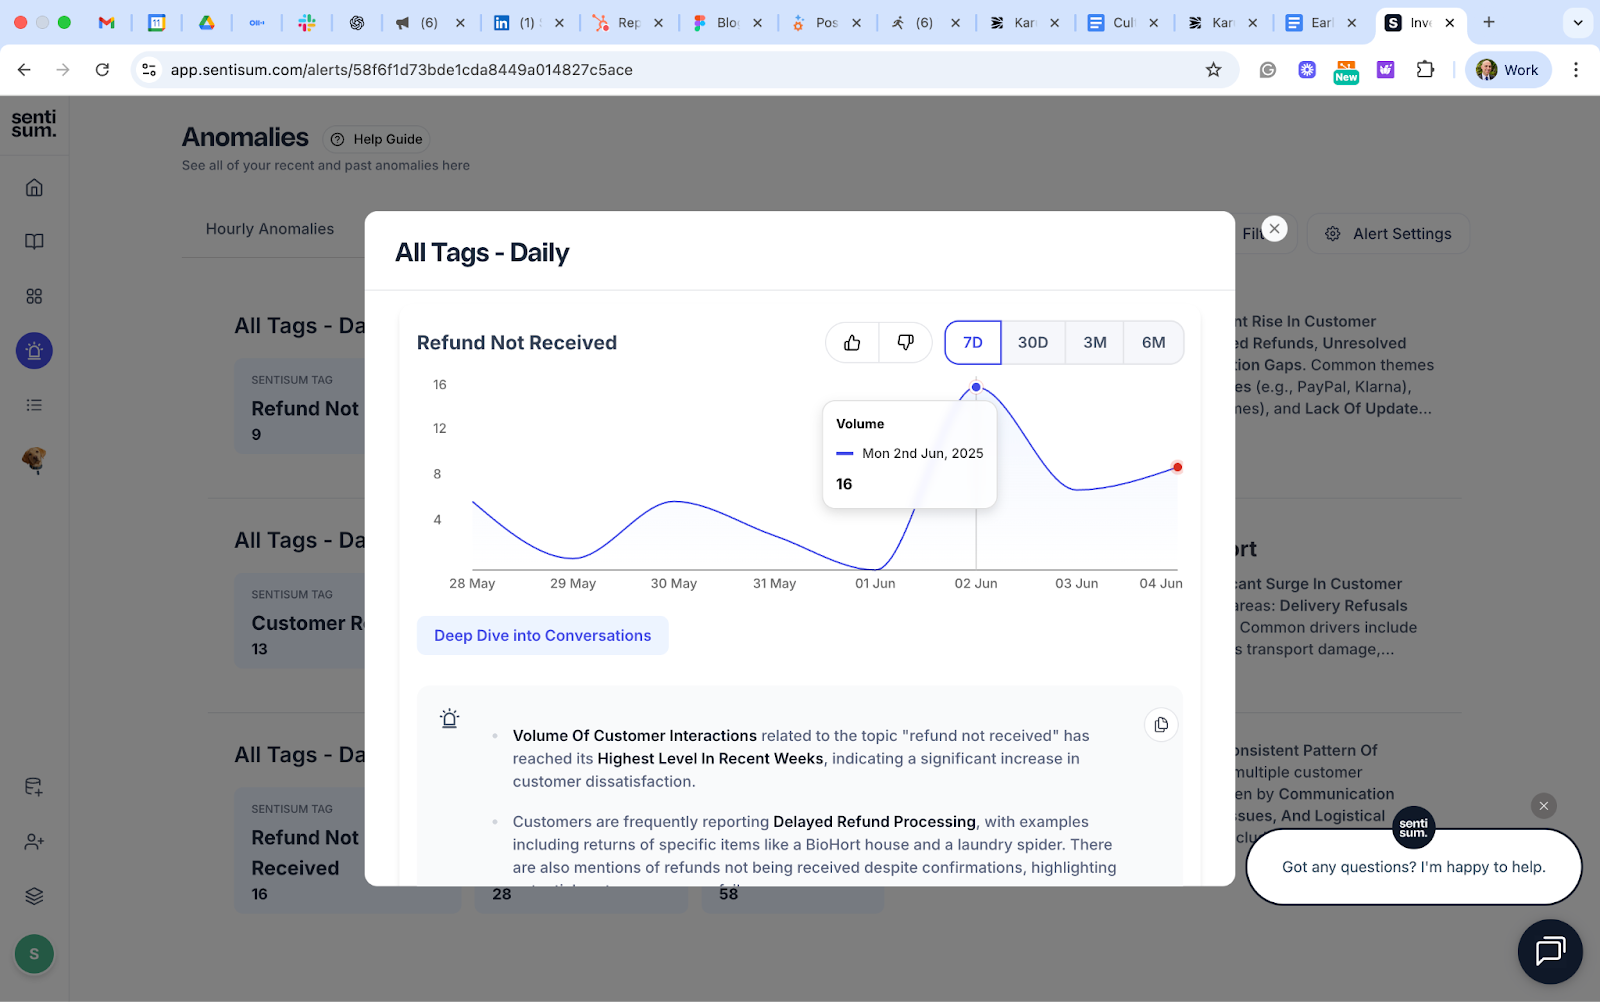The height and width of the screenshot is (1002, 1600).
Task: Copy the insight using the copy icon
Action: pyautogui.click(x=1160, y=724)
